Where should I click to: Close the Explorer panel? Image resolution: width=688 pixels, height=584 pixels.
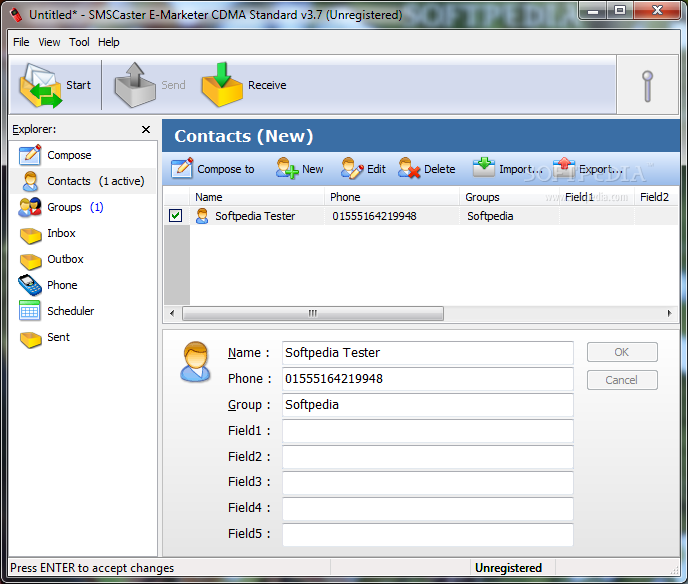(146, 129)
